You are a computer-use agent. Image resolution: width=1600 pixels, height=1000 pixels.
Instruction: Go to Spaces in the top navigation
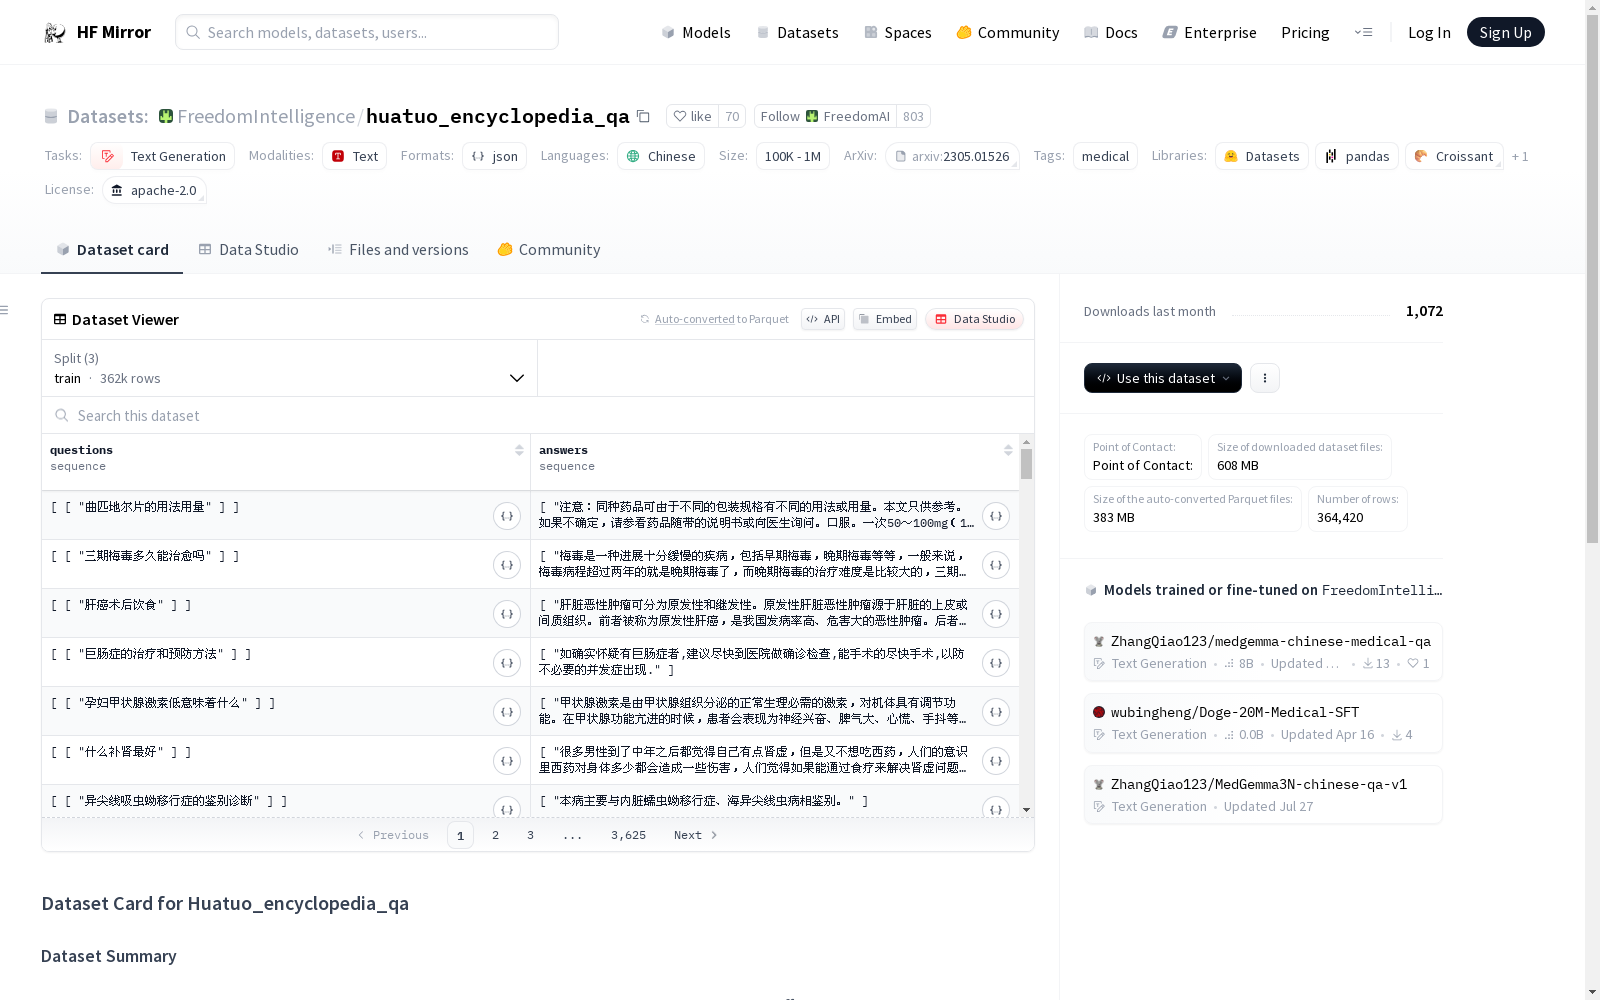(898, 32)
